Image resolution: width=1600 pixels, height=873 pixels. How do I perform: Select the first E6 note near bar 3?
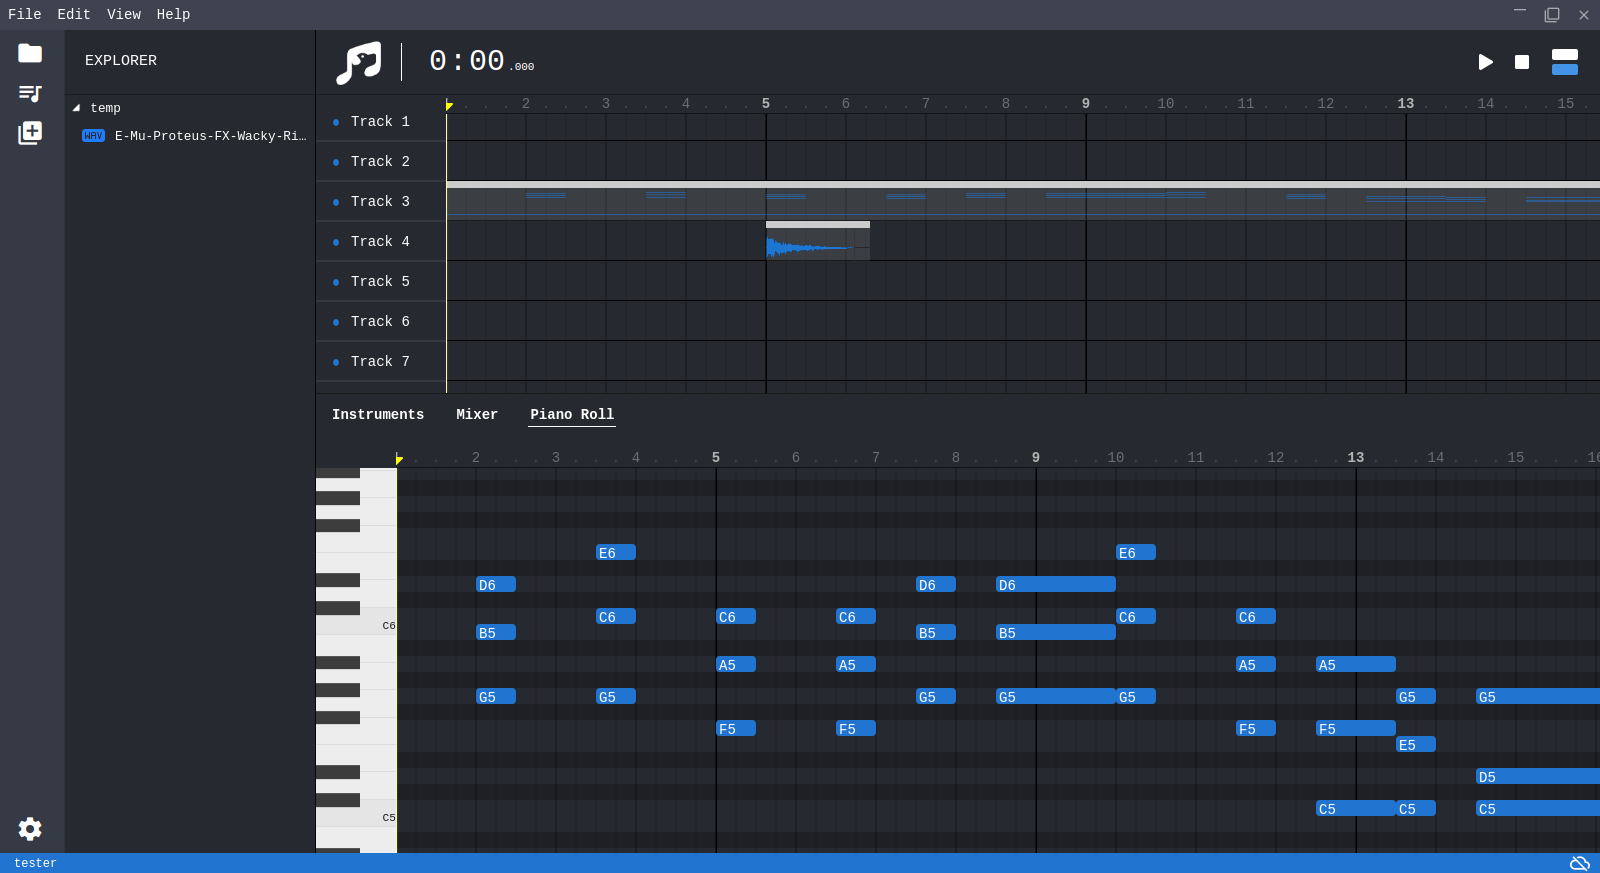coord(616,552)
